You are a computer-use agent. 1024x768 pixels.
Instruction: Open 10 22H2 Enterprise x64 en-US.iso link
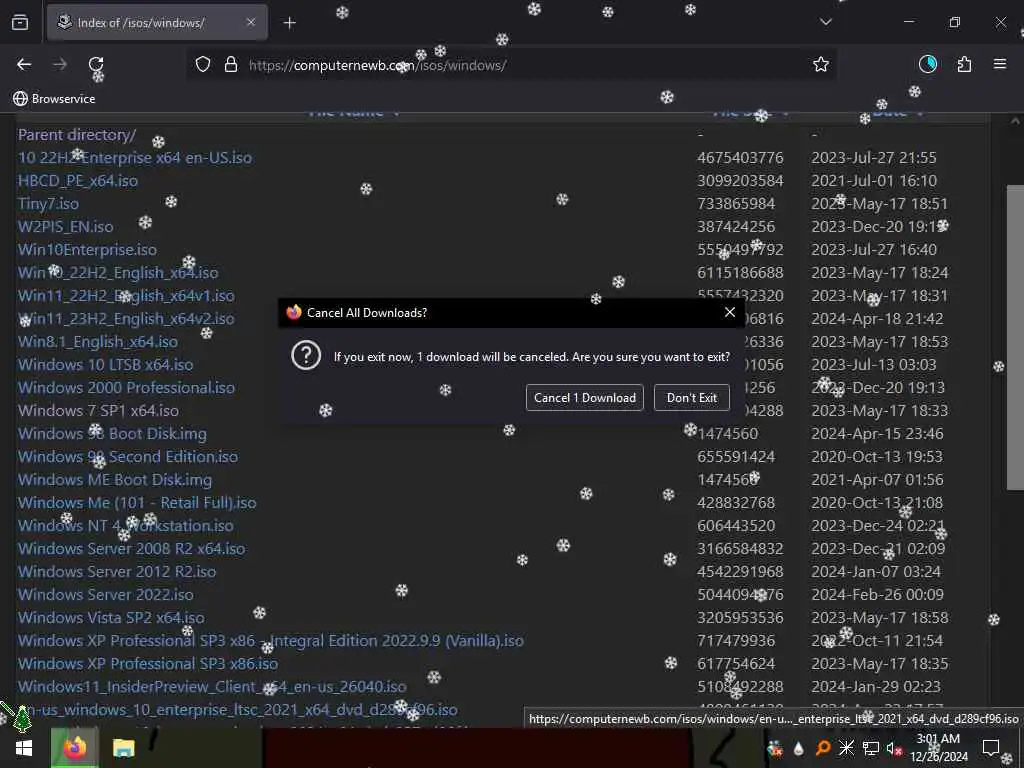tap(135, 157)
